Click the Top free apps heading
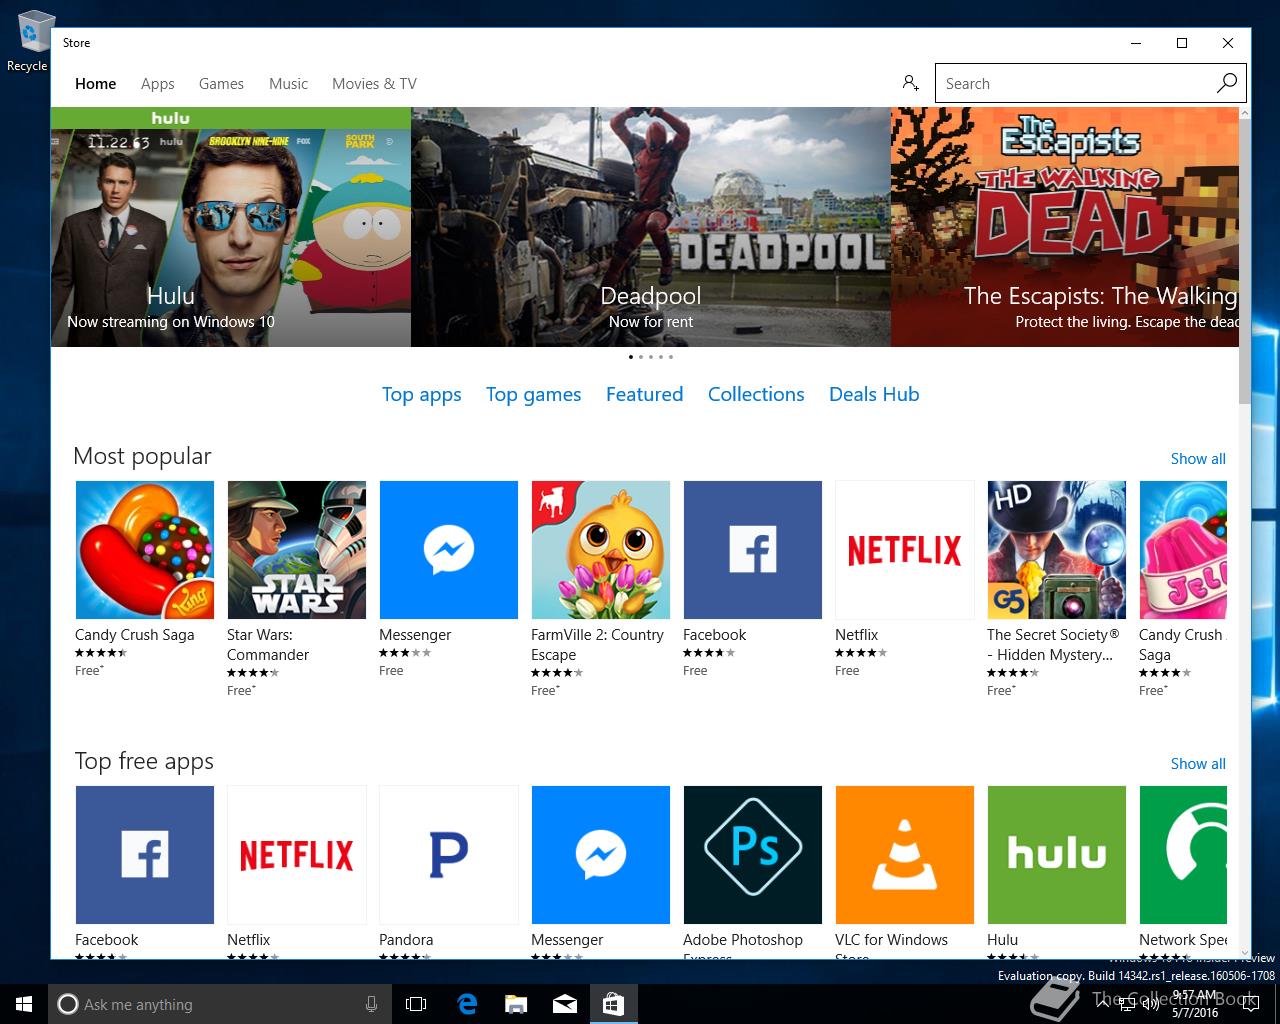The height and width of the screenshot is (1024, 1280). tap(144, 761)
